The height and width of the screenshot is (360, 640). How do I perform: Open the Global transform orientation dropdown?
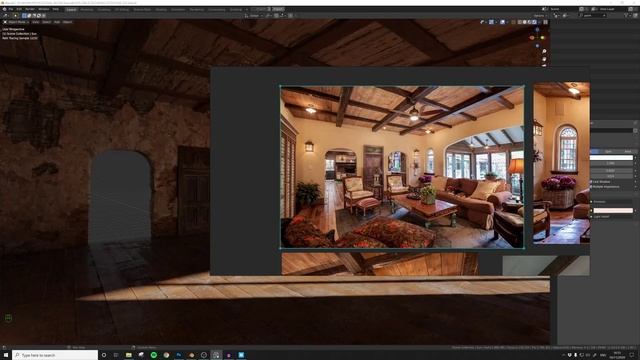pyautogui.click(x=254, y=16)
